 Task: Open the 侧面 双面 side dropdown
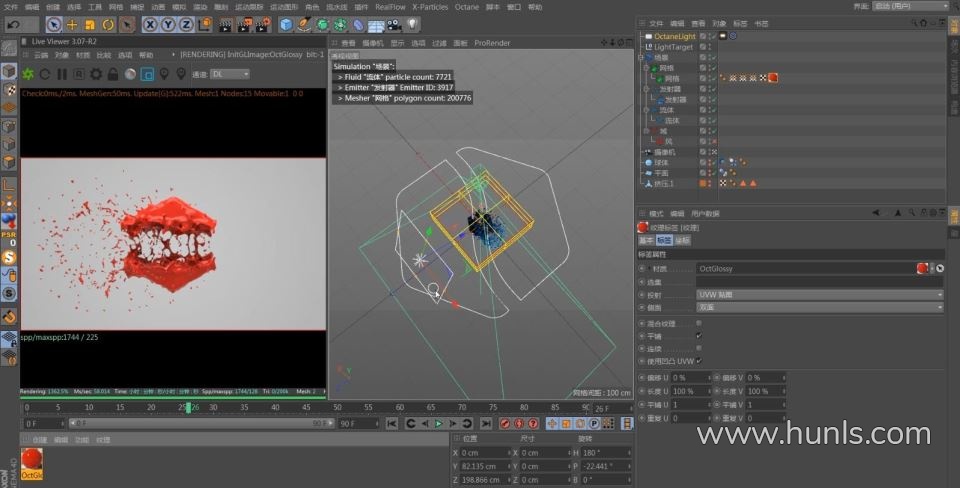click(x=819, y=308)
